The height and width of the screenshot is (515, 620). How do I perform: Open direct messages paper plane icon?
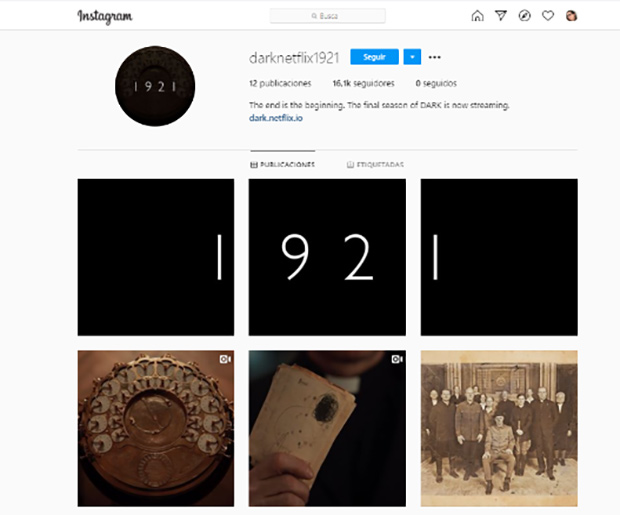[501, 16]
